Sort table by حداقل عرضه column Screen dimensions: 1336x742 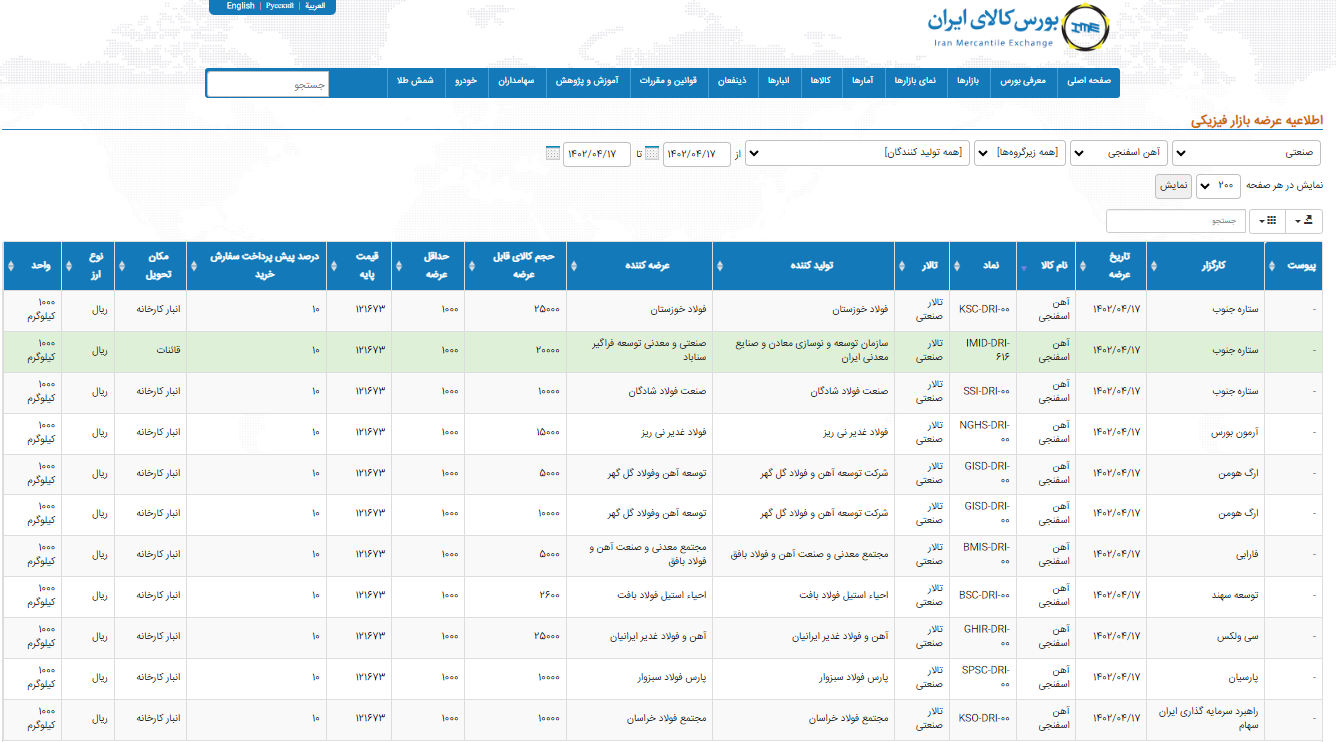pos(428,266)
